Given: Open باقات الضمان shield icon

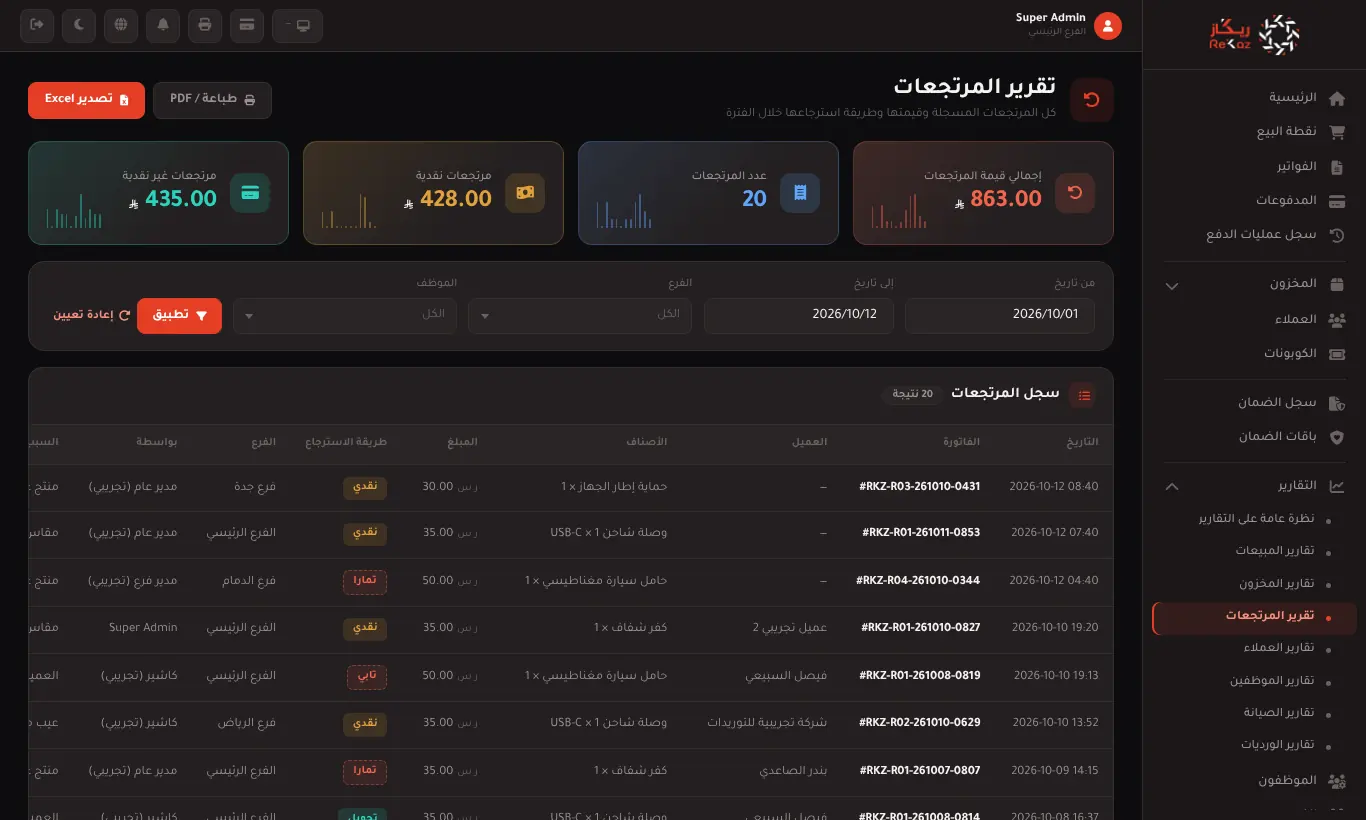Looking at the screenshot, I should (1336, 437).
